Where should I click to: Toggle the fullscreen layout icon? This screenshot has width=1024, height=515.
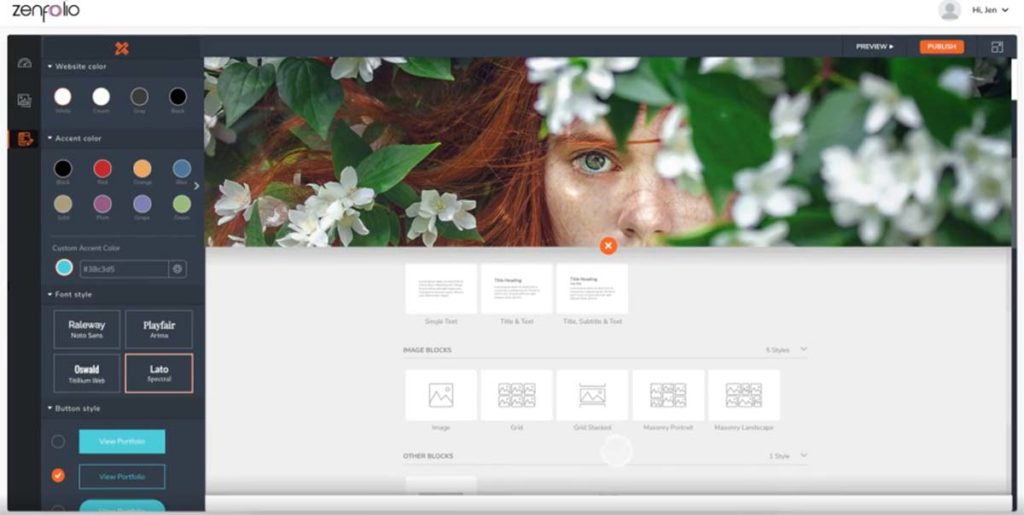[997, 47]
